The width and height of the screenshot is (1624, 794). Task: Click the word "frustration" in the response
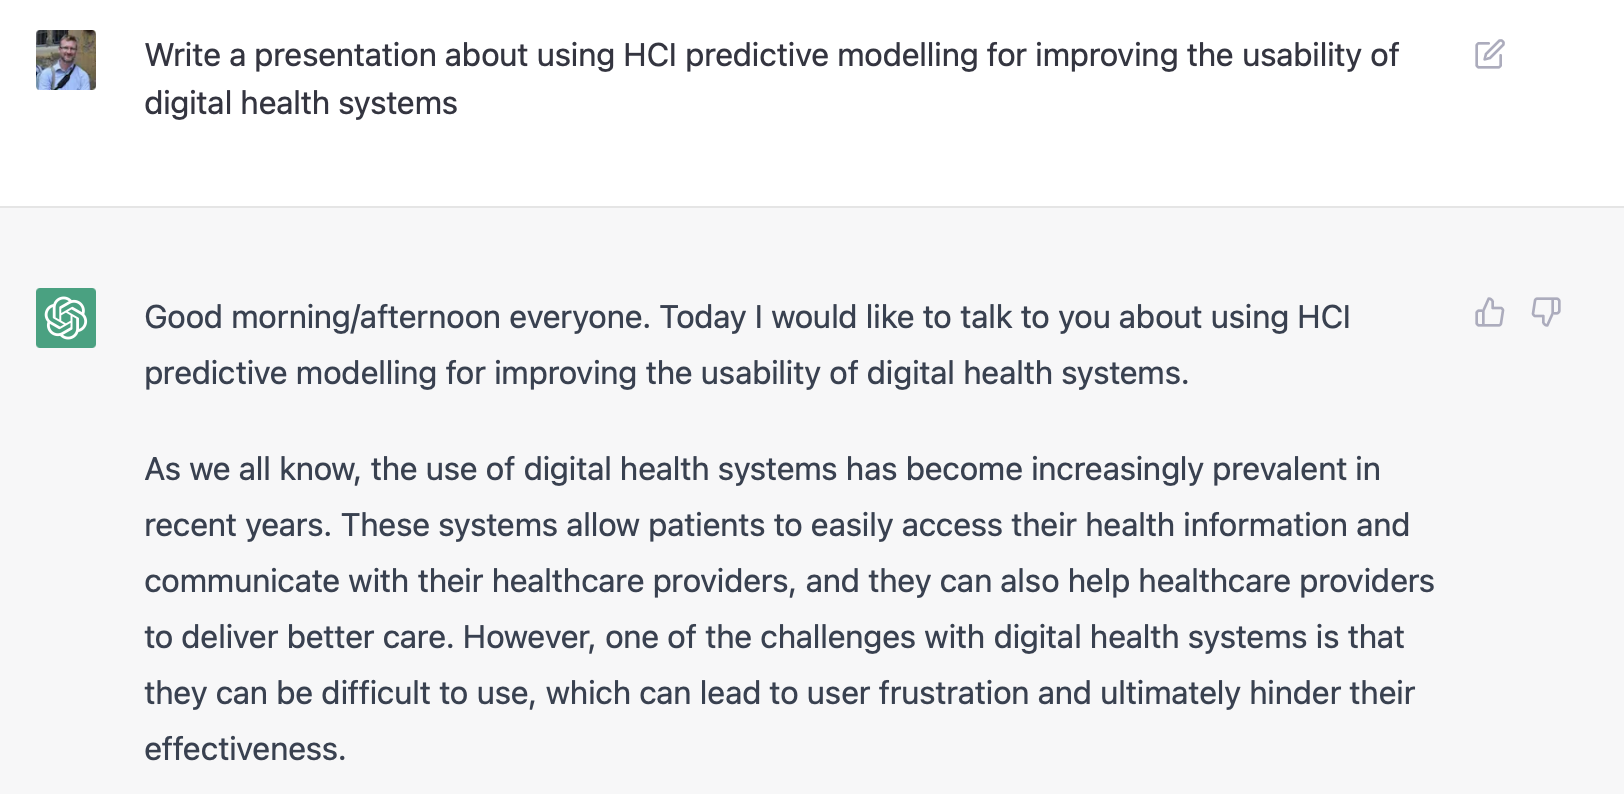953,693
